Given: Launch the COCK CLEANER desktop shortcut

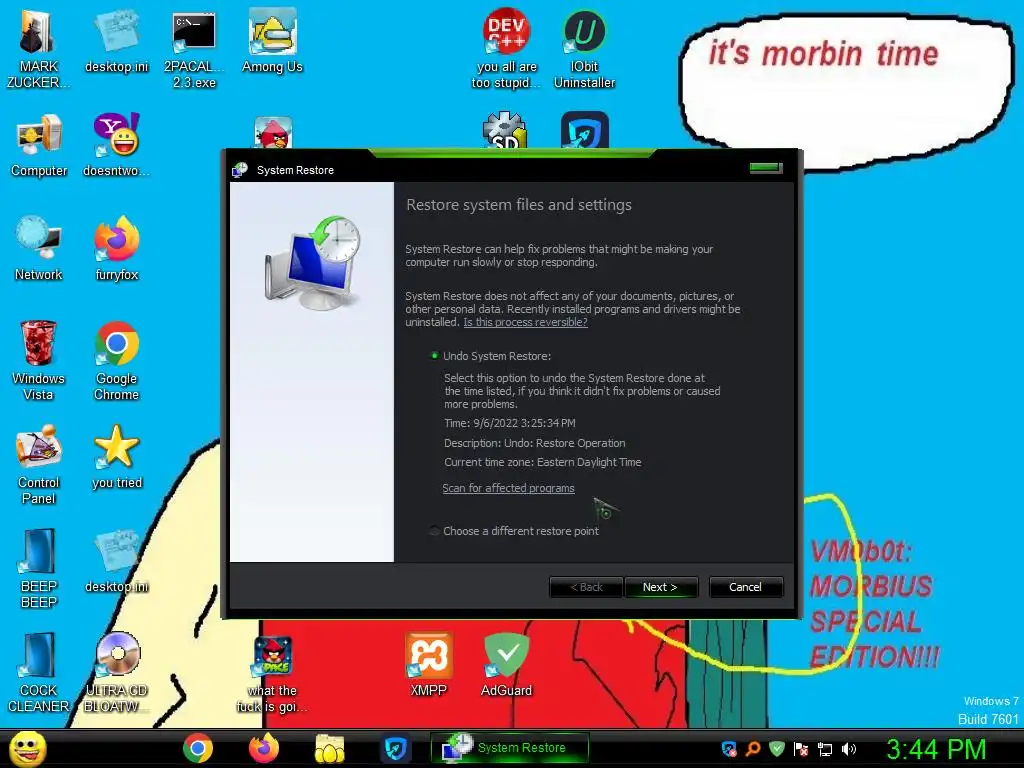Looking at the screenshot, I should 39,673.
